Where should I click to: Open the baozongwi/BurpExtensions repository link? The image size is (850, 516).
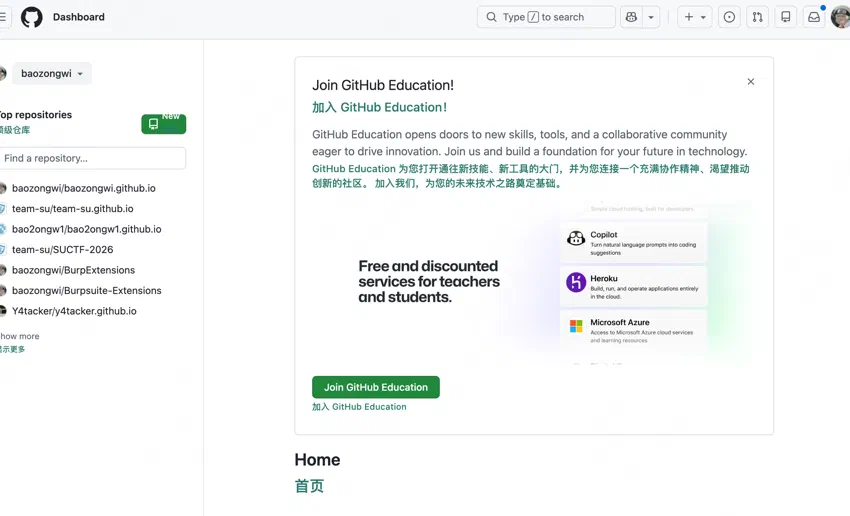73,270
